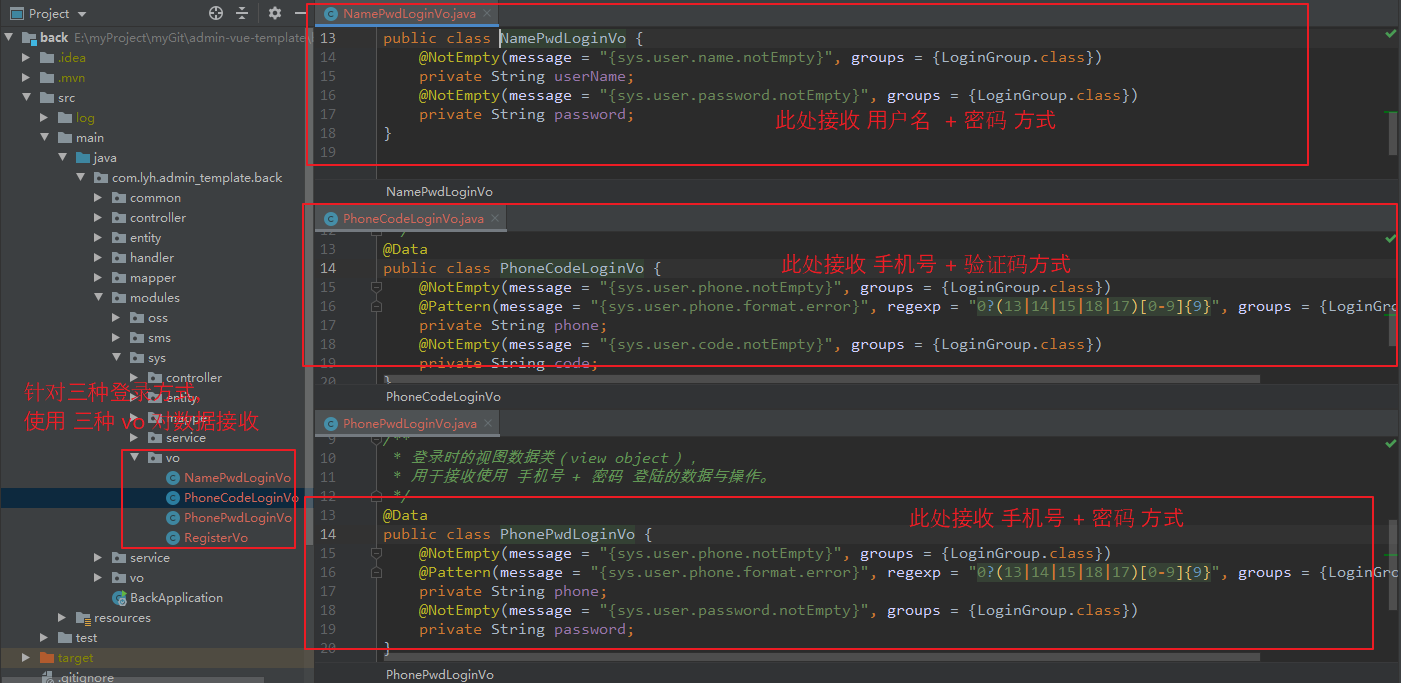The height and width of the screenshot is (683, 1401).
Task: Expand the common package arrow
Action: pos(98,198)
